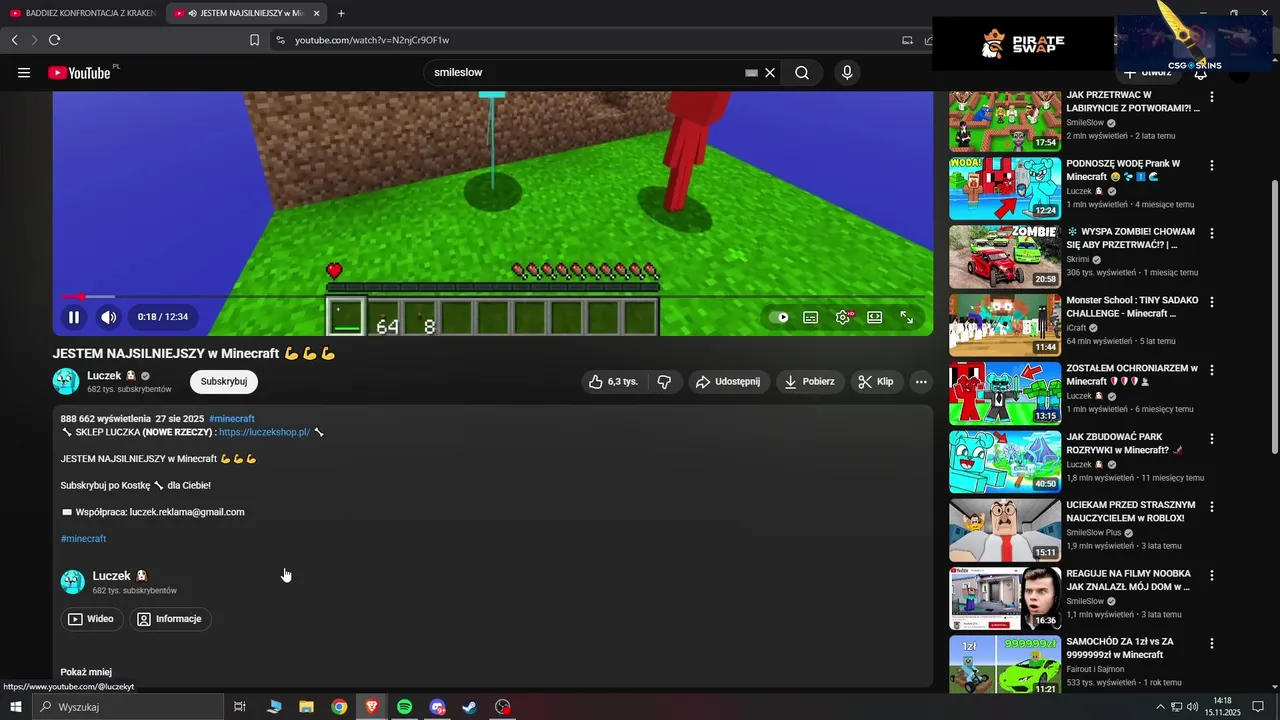The image size is (1280, 720).
Task: Open Chrome from the taskbar
Action: coord(339,707)
